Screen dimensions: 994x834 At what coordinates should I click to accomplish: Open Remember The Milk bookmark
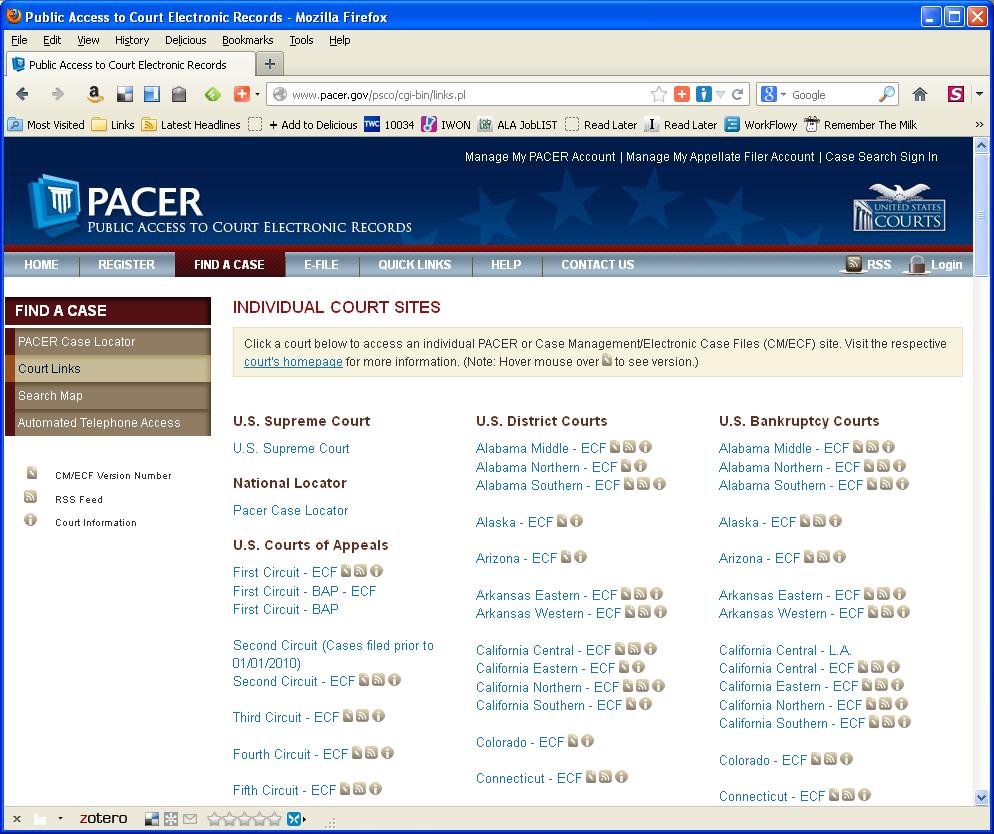pyautogui.click(x=860, y=125)
